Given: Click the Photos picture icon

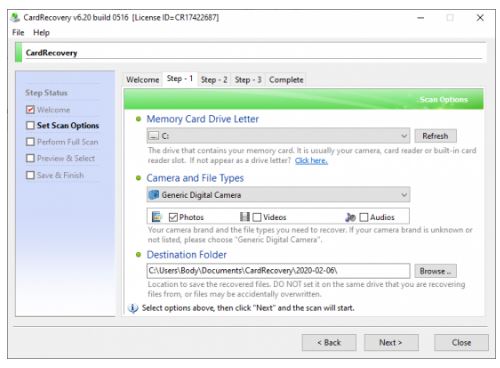Looking at the screenshot, I should coord(156,217).
